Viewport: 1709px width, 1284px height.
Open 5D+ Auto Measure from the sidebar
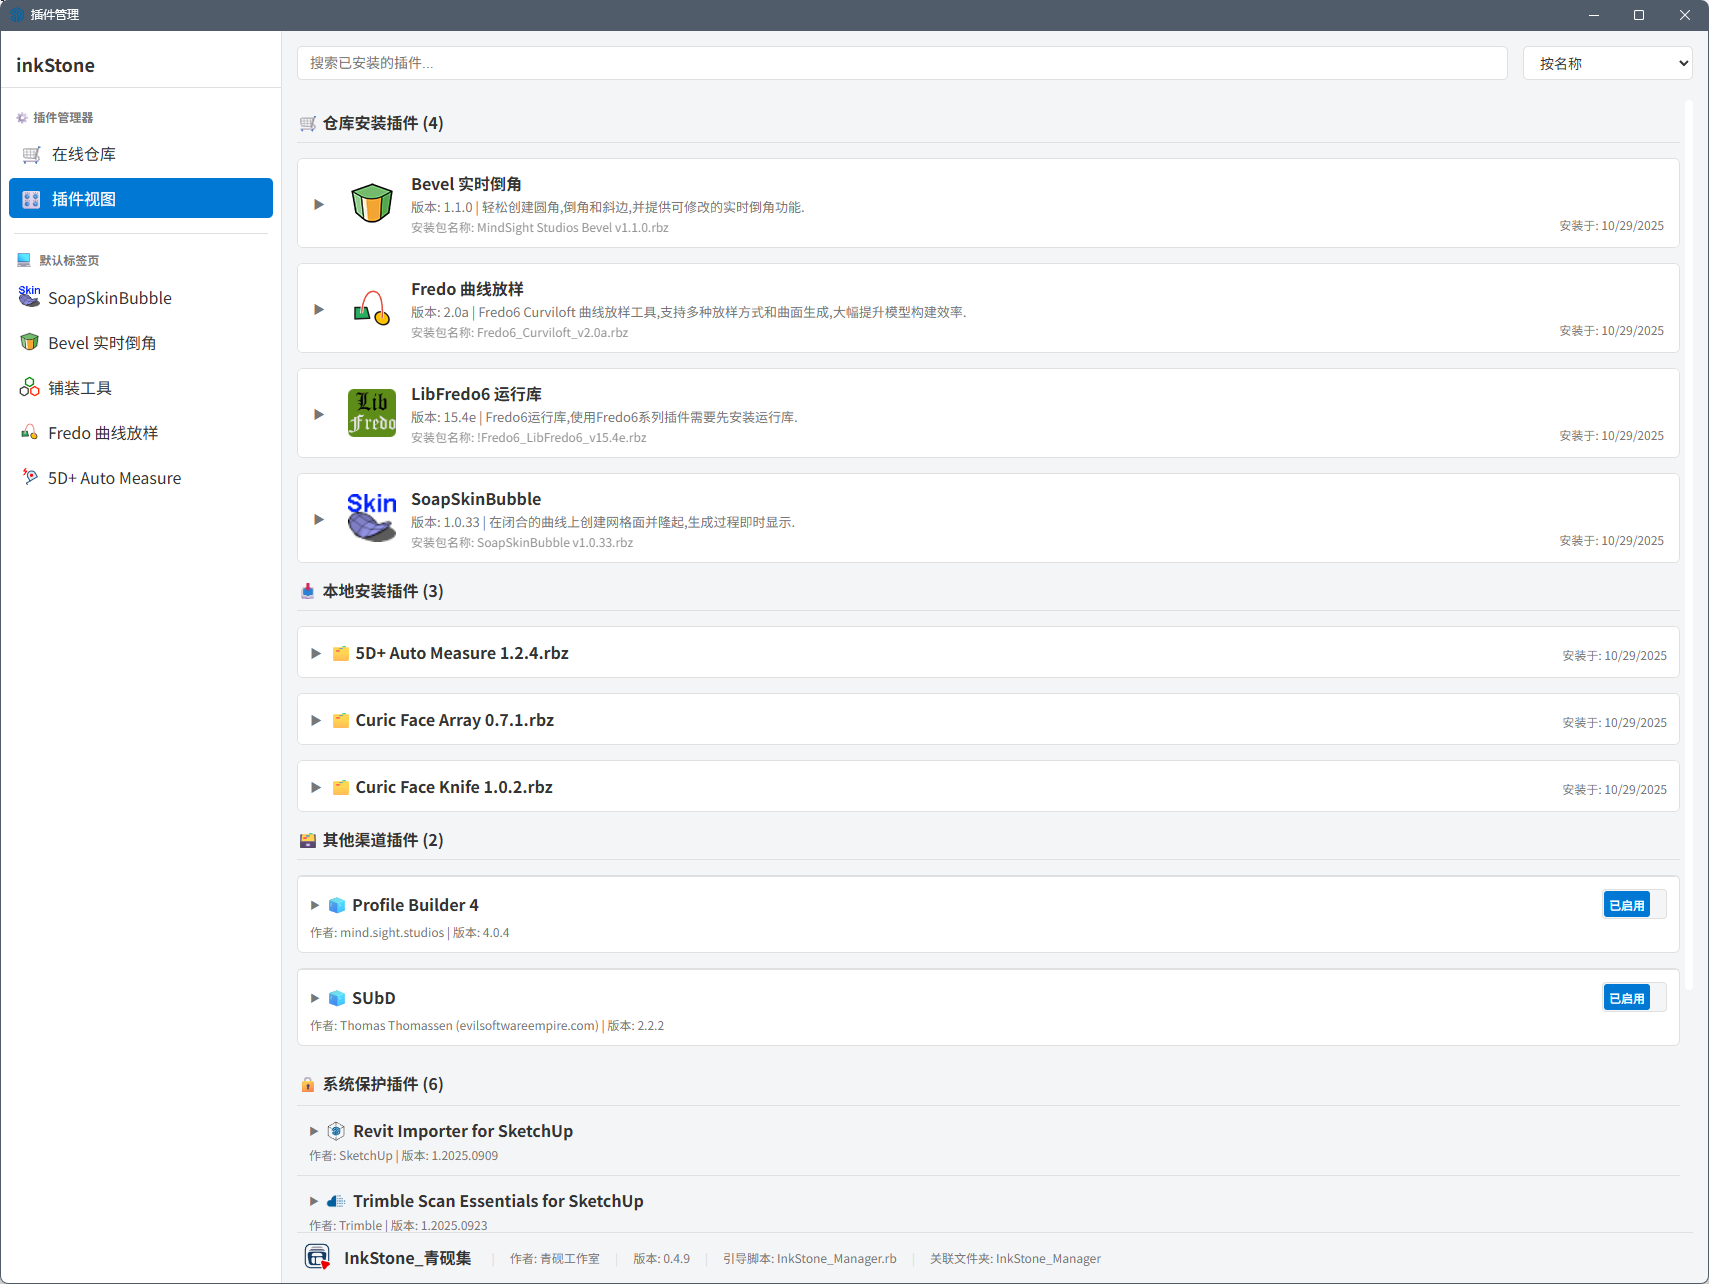coord(114,478)
